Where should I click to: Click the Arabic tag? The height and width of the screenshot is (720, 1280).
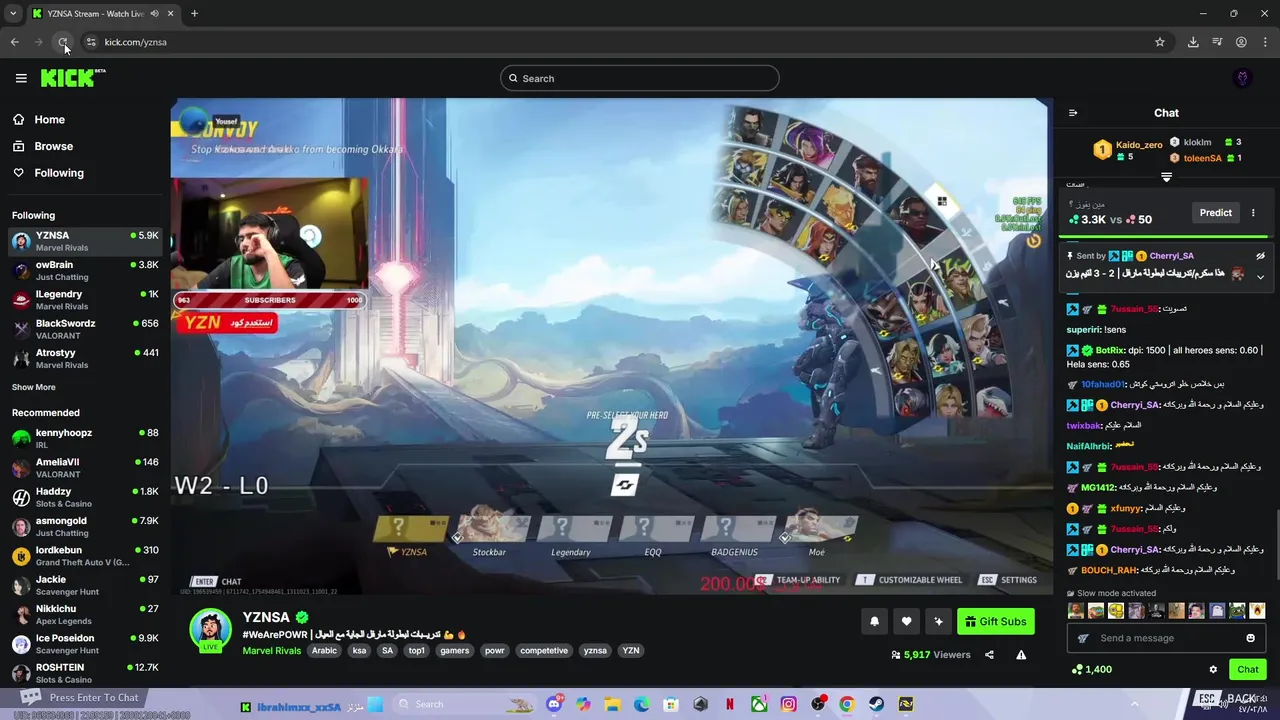pos(324,651)
